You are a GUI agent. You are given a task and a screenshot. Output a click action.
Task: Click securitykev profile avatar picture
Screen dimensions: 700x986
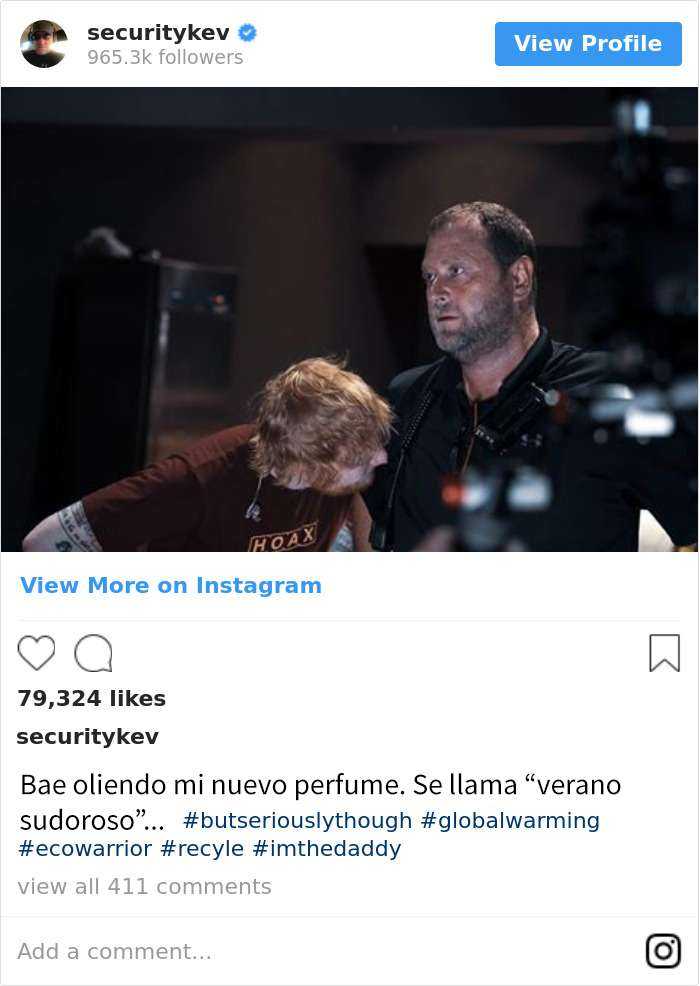(x=43, y=44)
